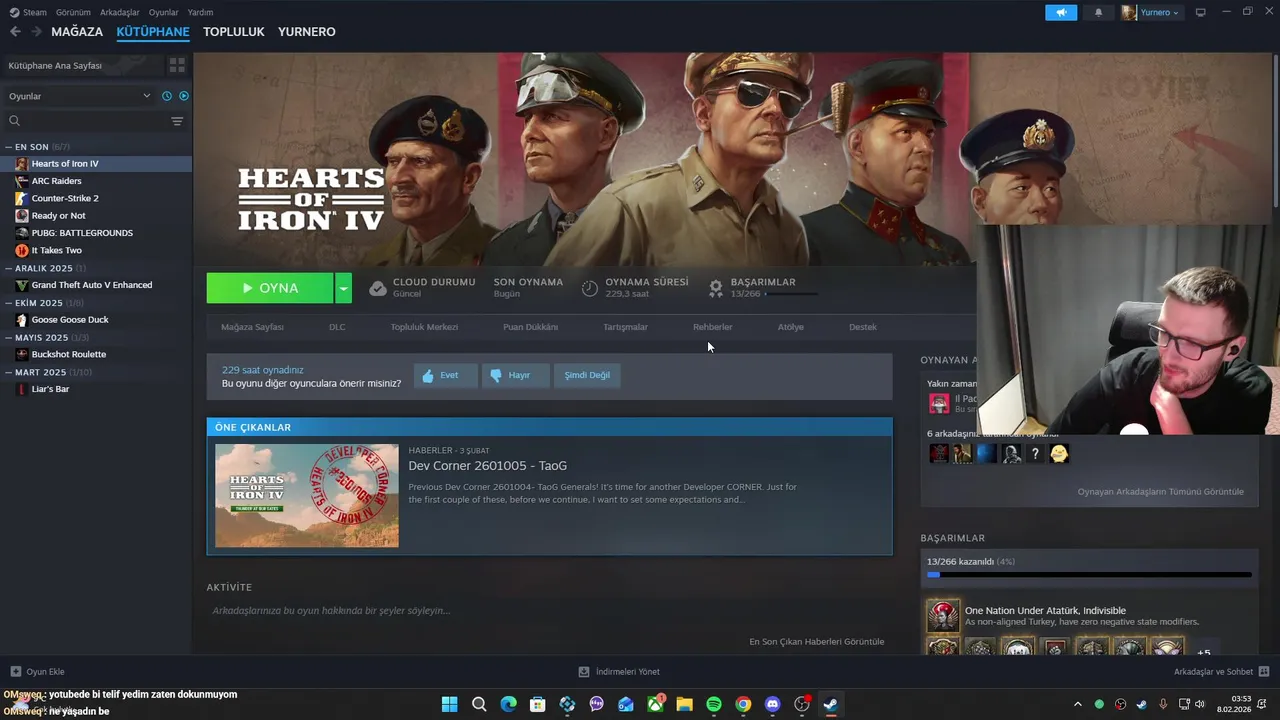Collapse the EN SON category

click(x=10, y=147)
